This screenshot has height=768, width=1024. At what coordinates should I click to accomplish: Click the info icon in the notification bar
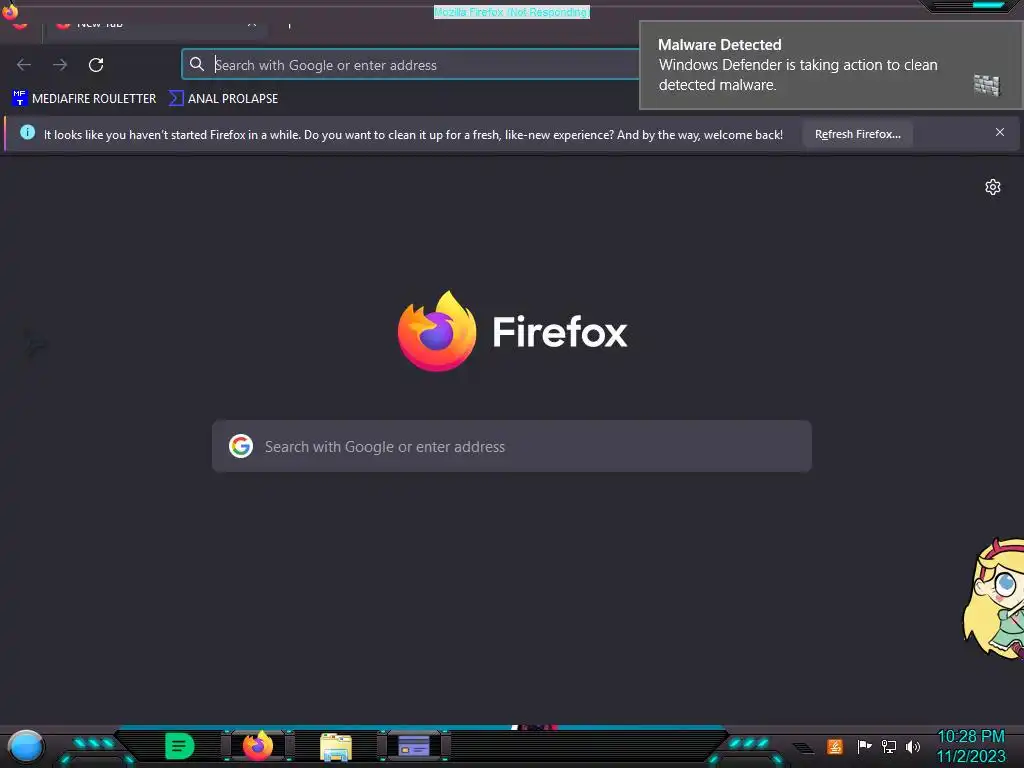pyautogui.click(x=27, y=133)
